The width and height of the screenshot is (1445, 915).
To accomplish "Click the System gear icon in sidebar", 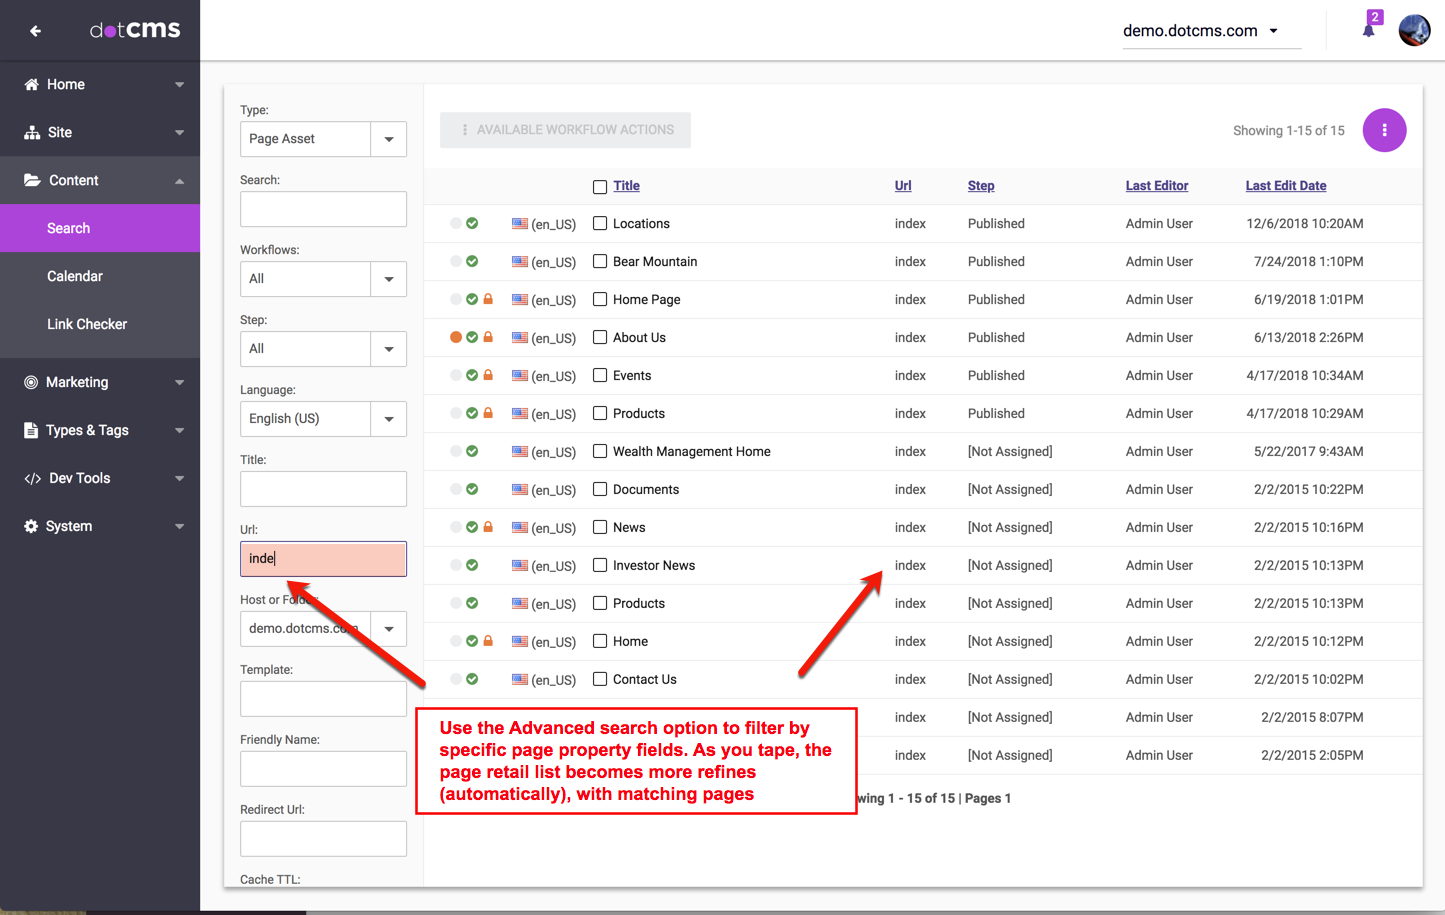I will (31, 527).
